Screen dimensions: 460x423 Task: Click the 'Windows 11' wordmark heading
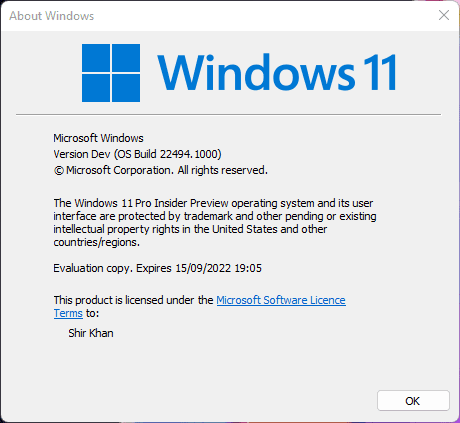point(277,72)
